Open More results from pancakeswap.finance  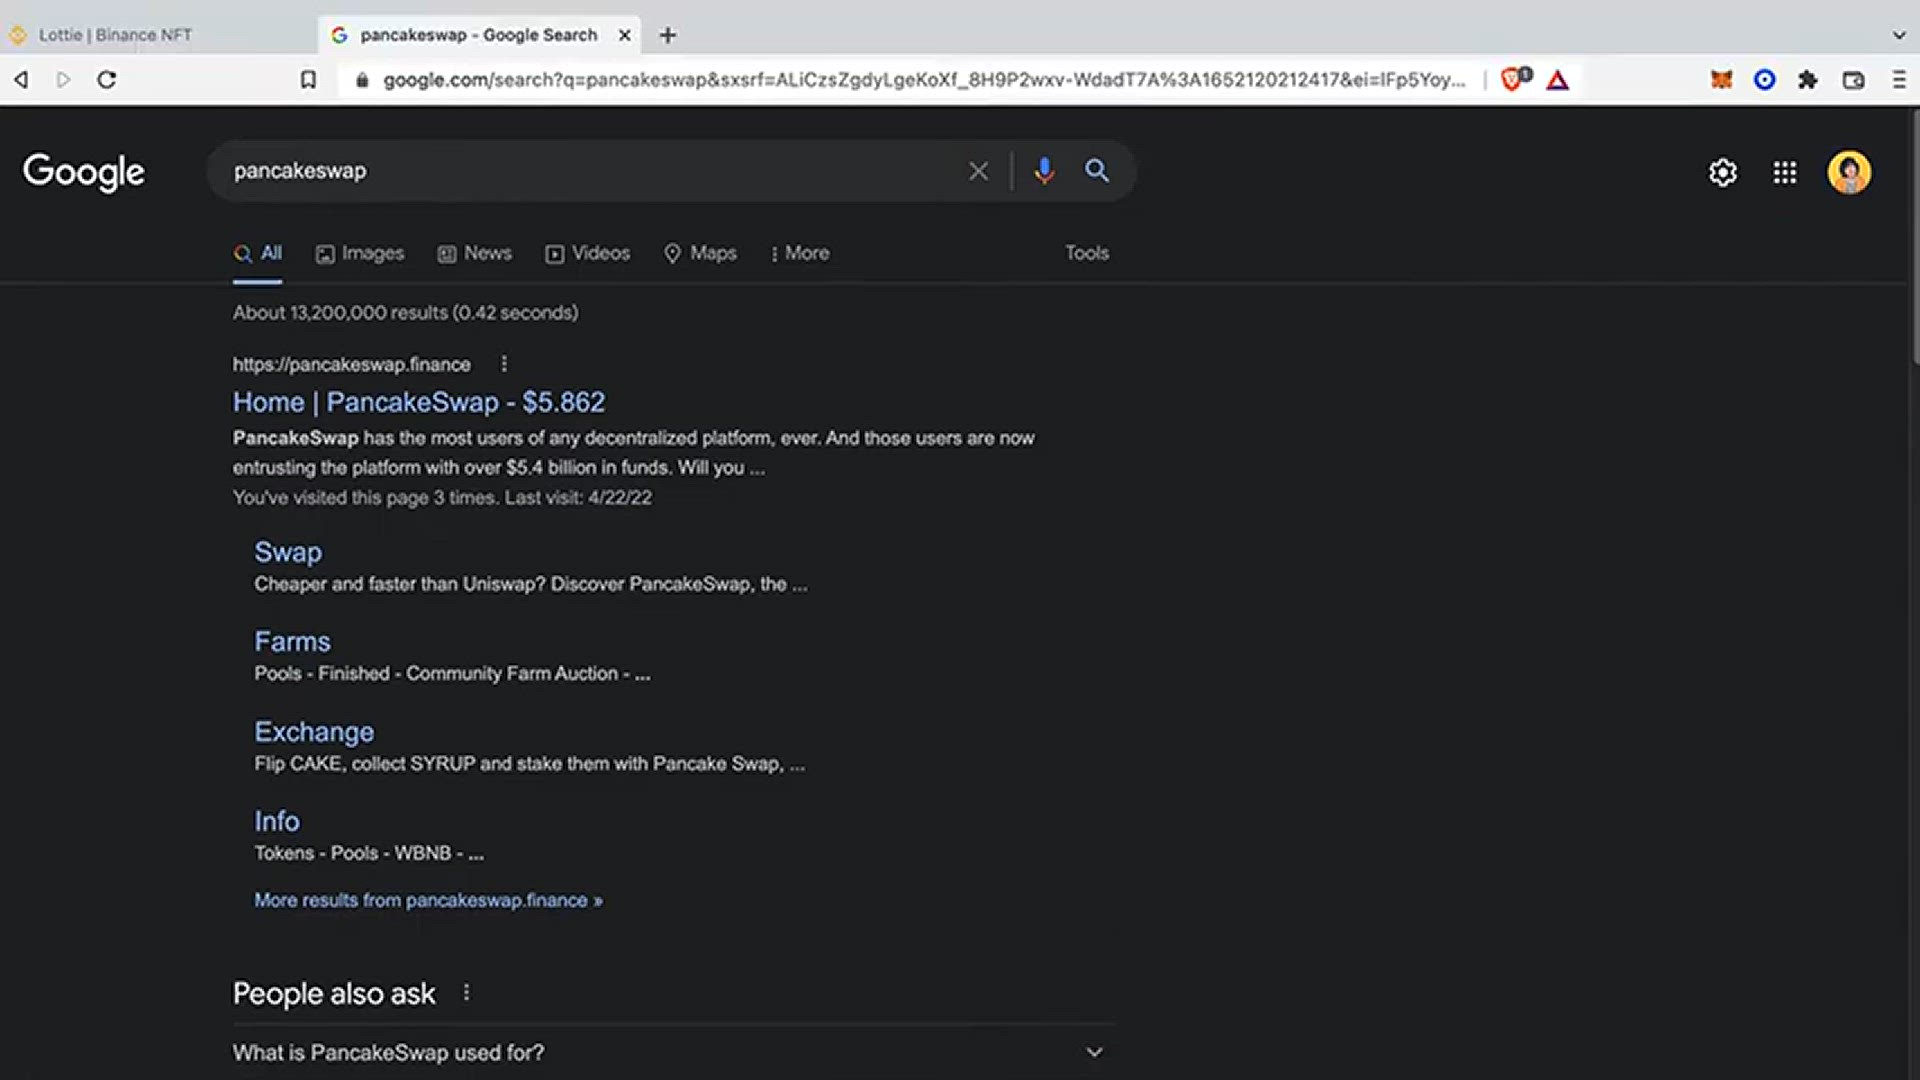tap(428, 900)
